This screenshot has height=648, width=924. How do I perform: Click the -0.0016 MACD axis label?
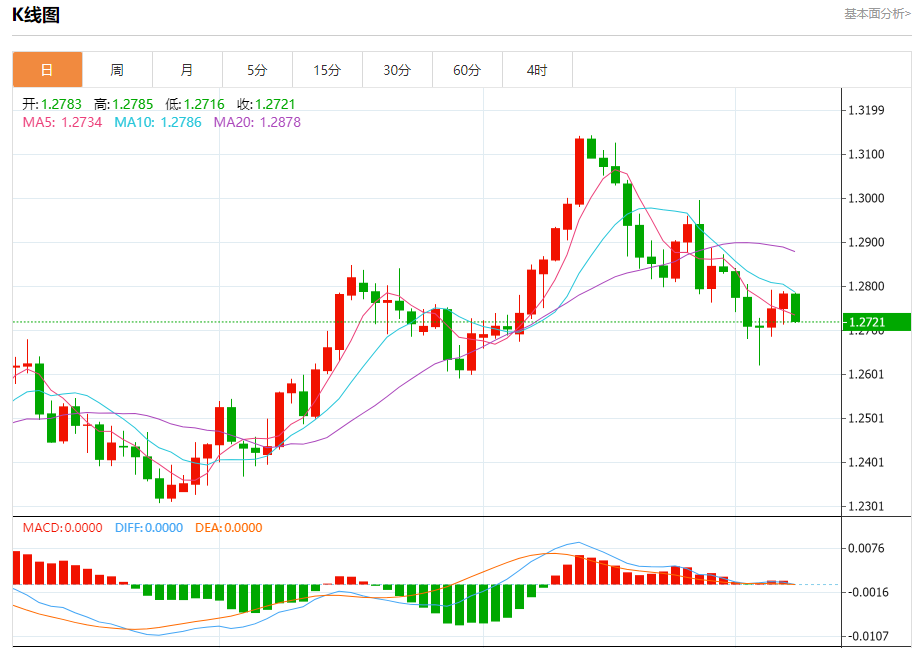(x=867, y=592)
